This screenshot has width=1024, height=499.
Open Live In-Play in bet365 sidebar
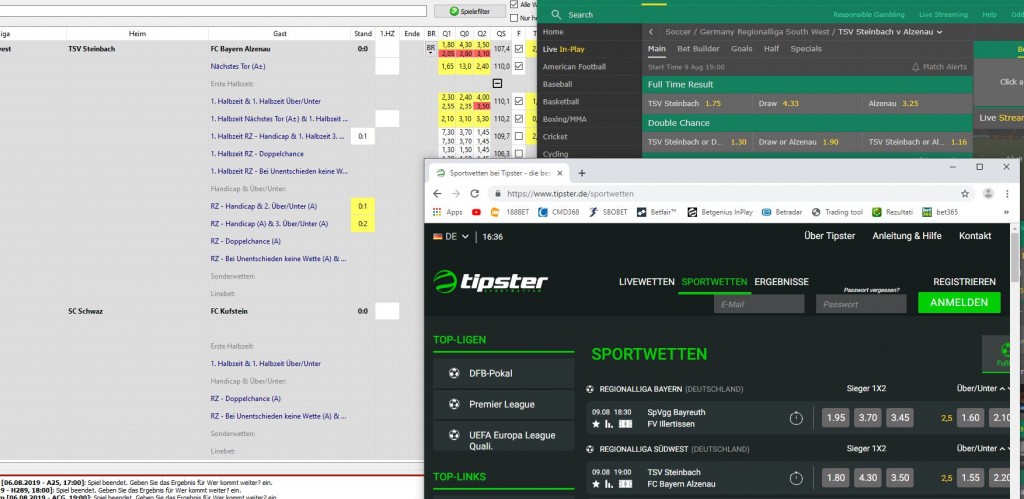pyautogui.click(x=564, y=49)
